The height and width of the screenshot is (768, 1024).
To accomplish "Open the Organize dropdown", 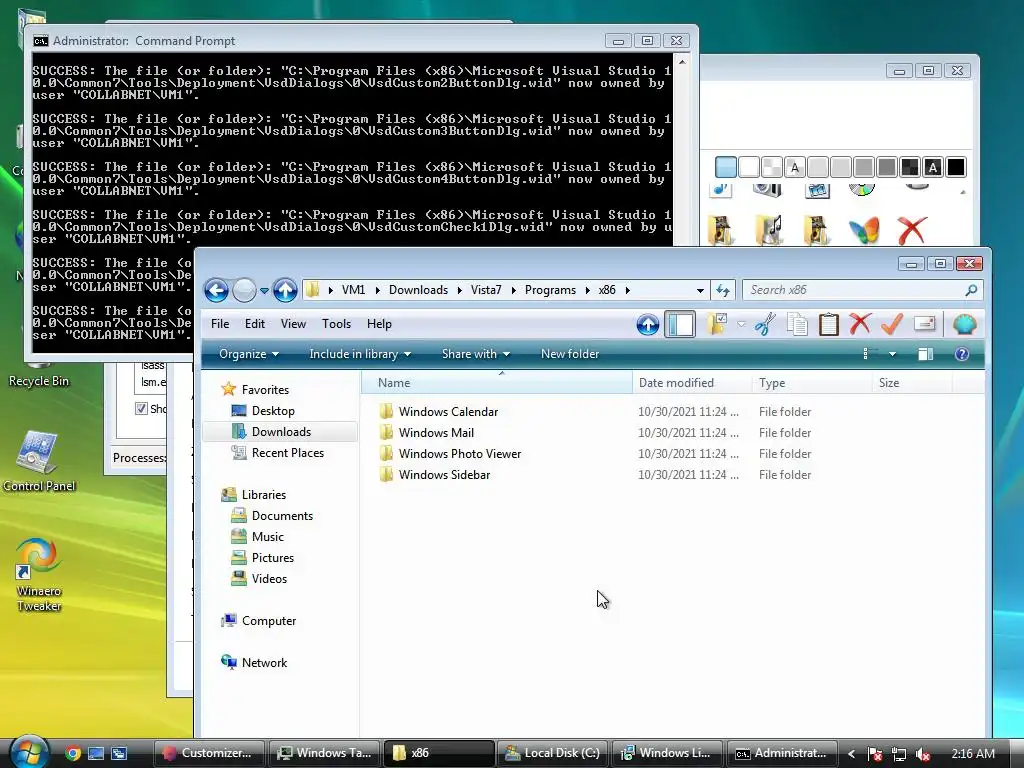I will 249,354.
